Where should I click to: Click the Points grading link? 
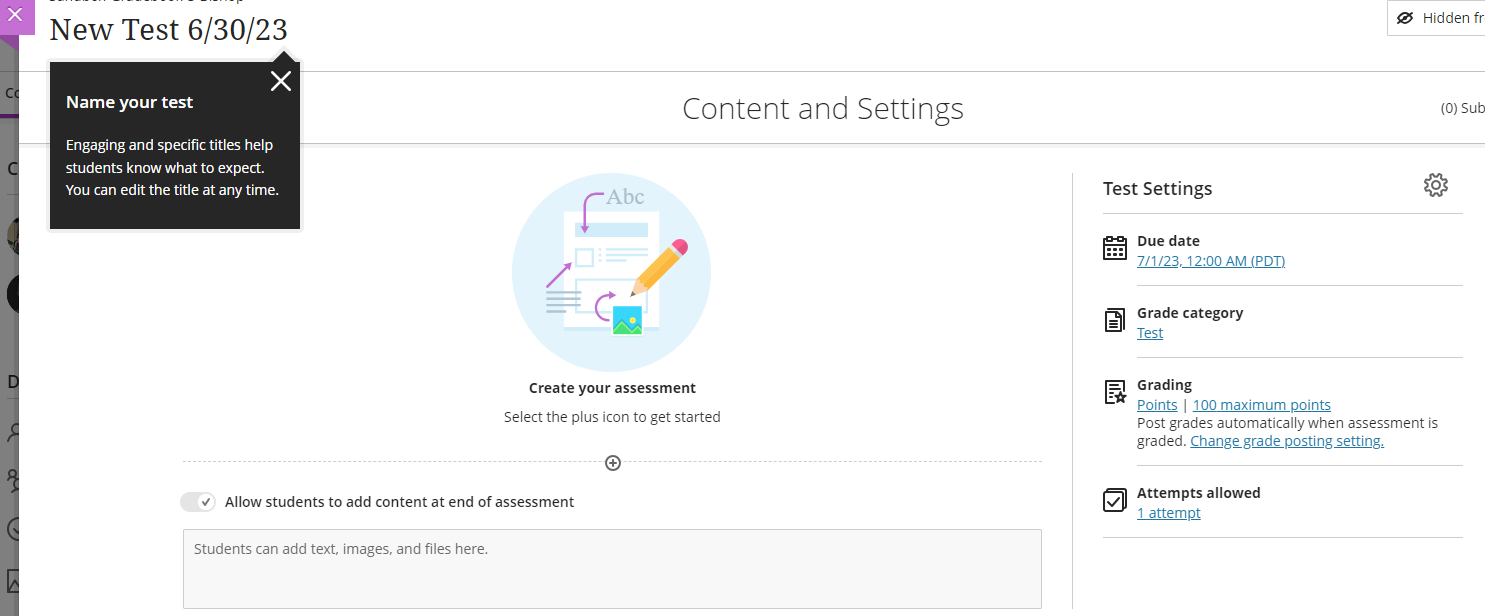[x=1157, y=405]
